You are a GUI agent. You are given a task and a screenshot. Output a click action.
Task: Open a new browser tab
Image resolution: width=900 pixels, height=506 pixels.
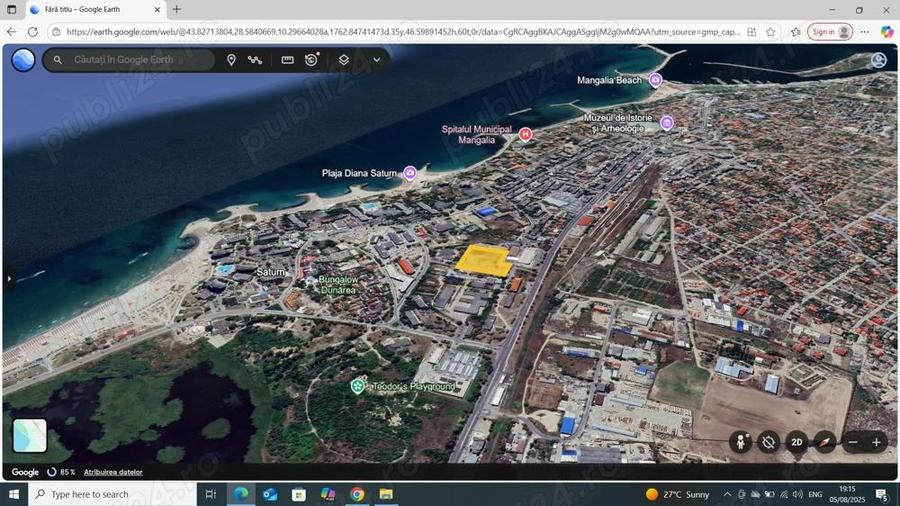pyautogui.click(x=177, y=9)
